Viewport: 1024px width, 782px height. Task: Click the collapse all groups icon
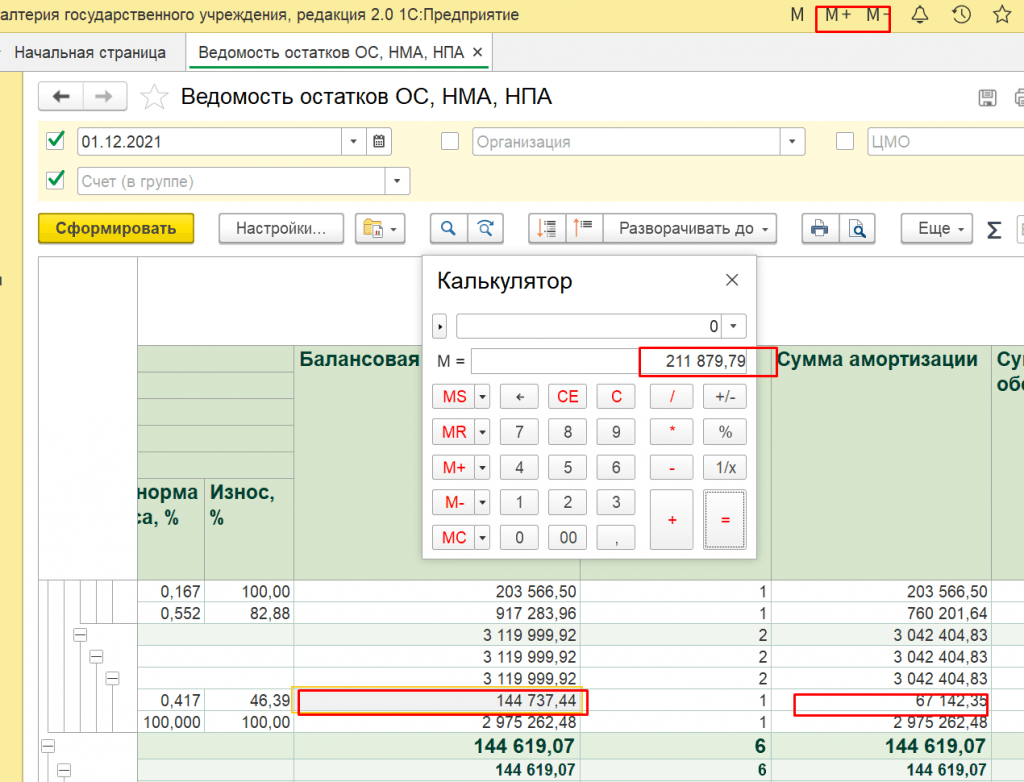tap(583, 228)
